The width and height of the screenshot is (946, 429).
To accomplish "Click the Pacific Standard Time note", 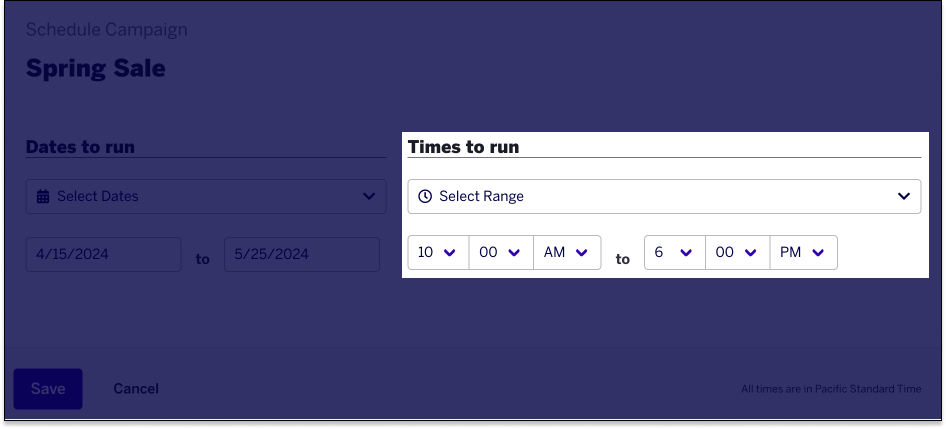I will [831, 389].
